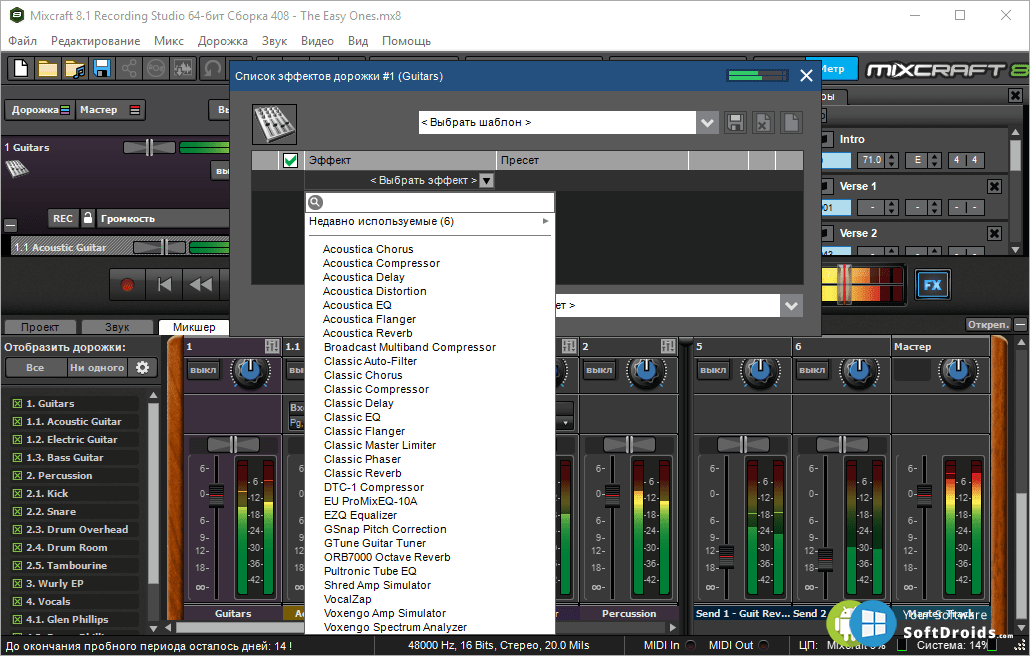Click the save template floppy icon in the effects dialog
Viewport: 1030px width, 656px height.
click(x=735, y=122)
